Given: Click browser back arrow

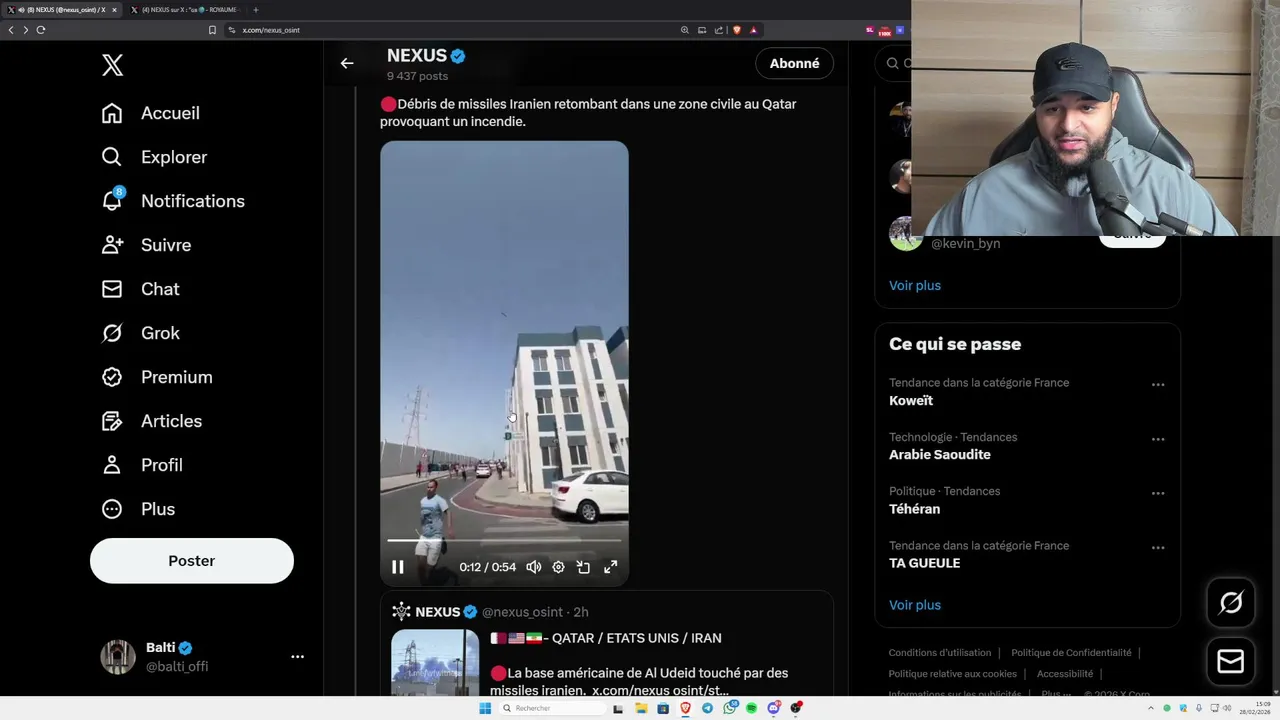Looking at the screenshot, I should (x=11, y=30).
